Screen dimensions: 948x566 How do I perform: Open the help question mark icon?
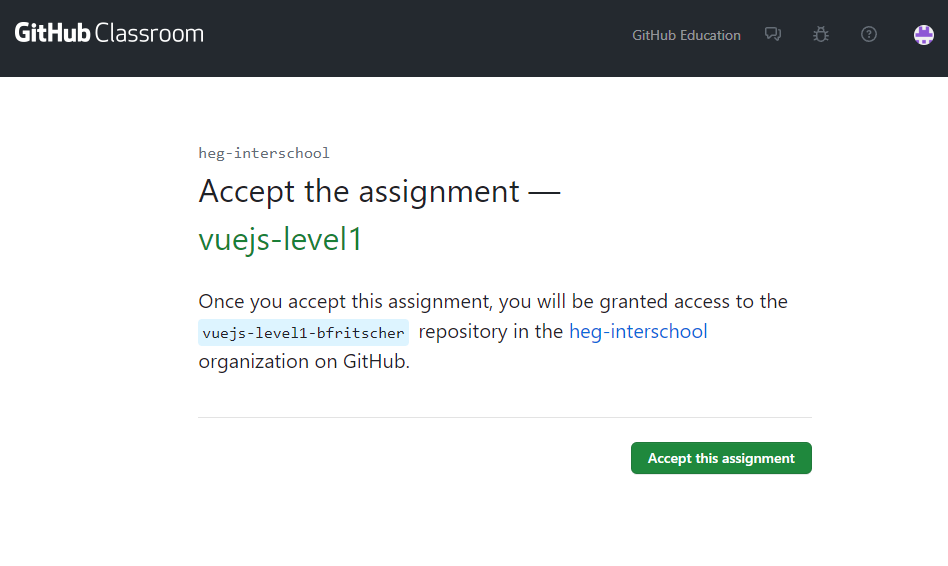pyautogui.click(x=869, y=34)
